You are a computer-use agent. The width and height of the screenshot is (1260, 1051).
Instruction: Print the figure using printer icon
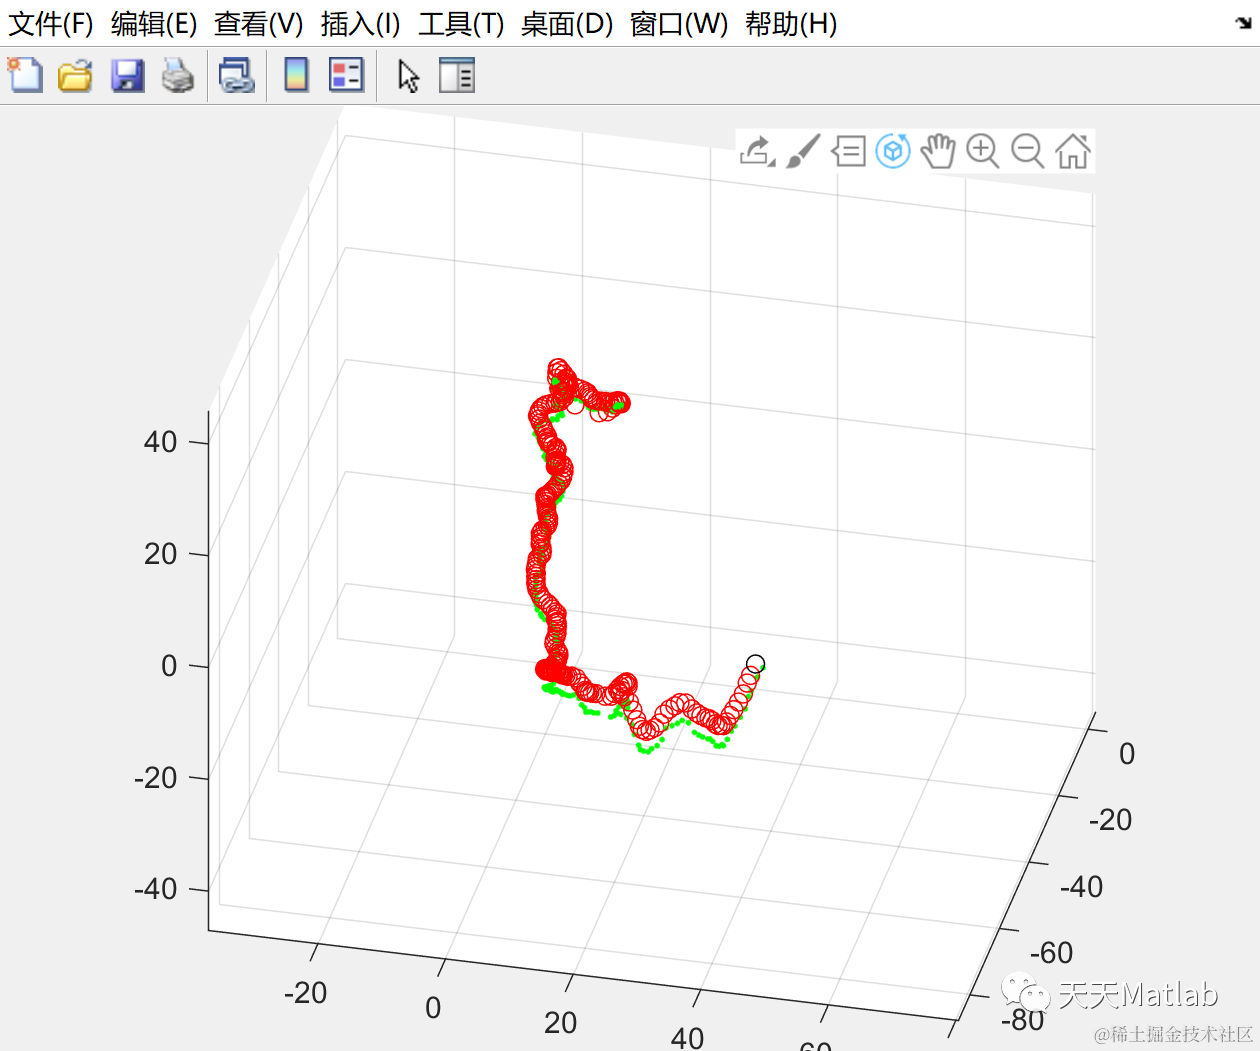click(178, 75)
